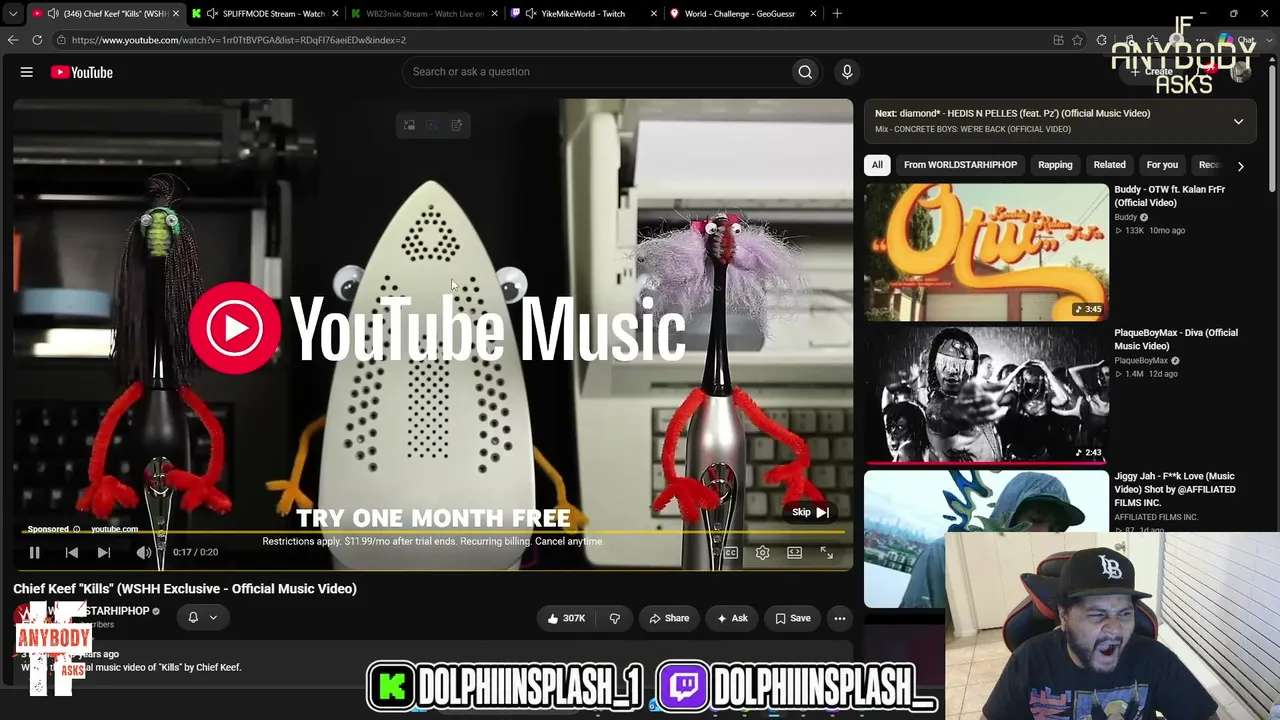The image size is (1280, 720).
Task: Jump to the previous video in playlist
Action: 72,552
